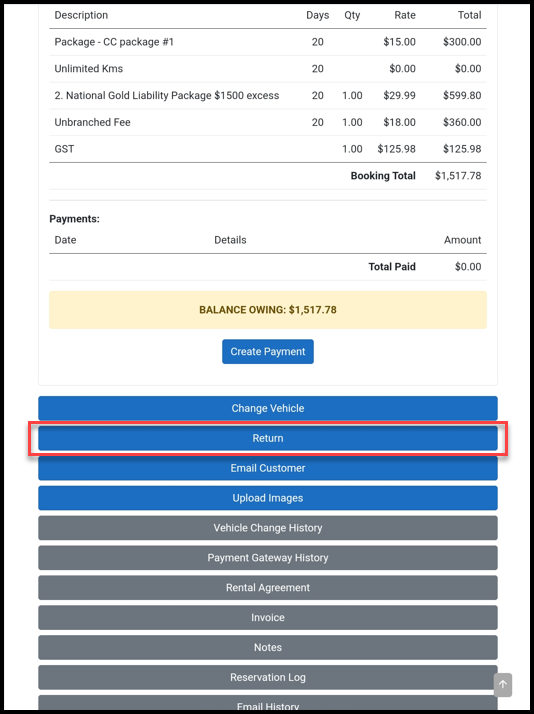This screenshot has height=714, width=534.
Task: Click the Qty column header
Action: tap(352, 15)
